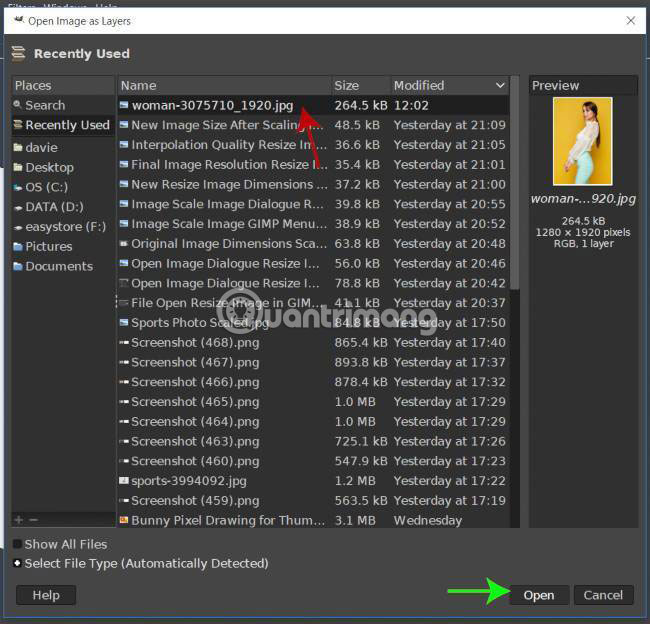Select Open Image Dialogue Resize 78.8 kB row

click(313, 283)
